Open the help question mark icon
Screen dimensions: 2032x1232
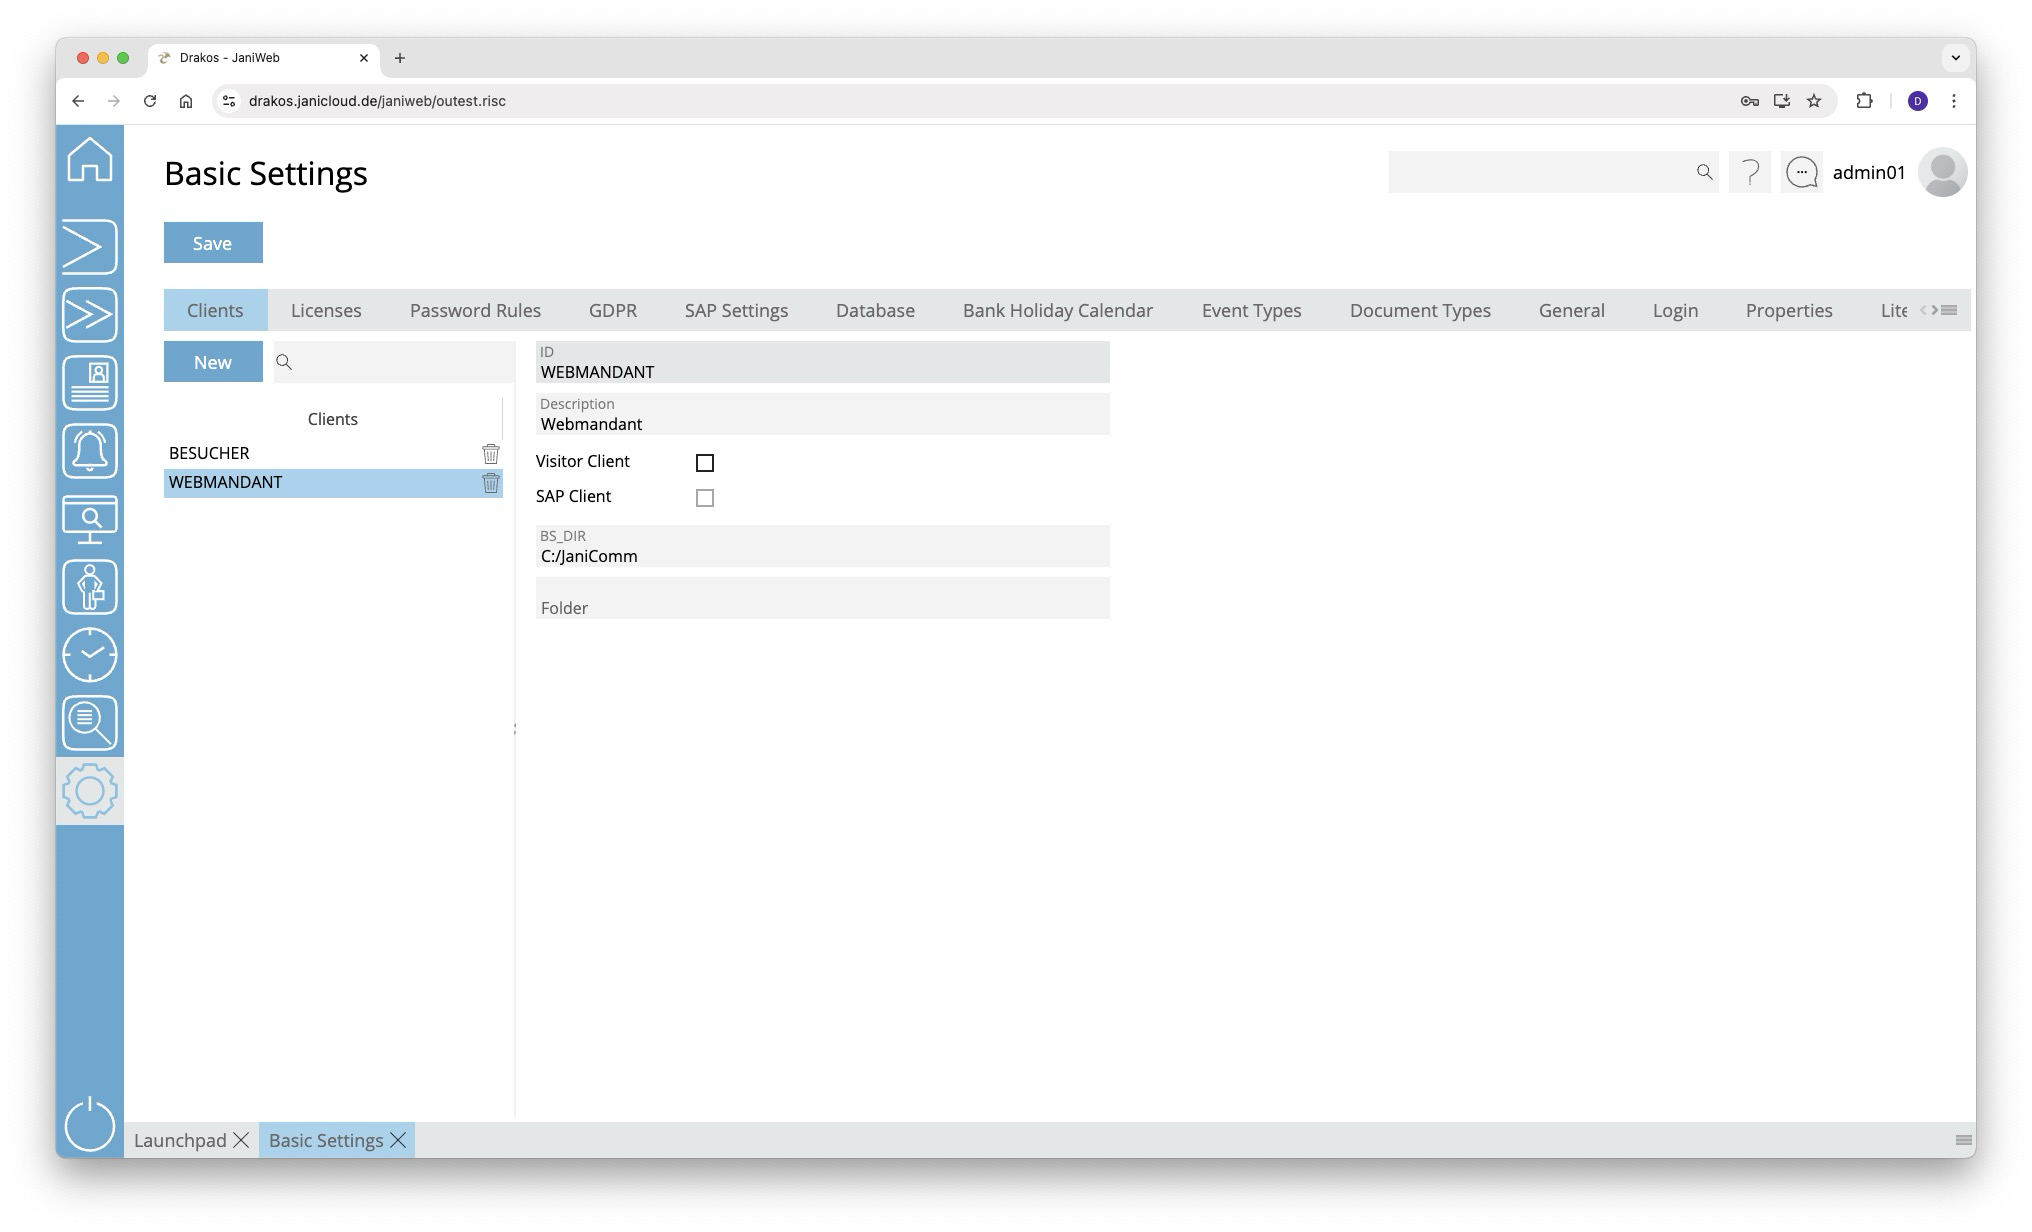tap(1750, 173)
